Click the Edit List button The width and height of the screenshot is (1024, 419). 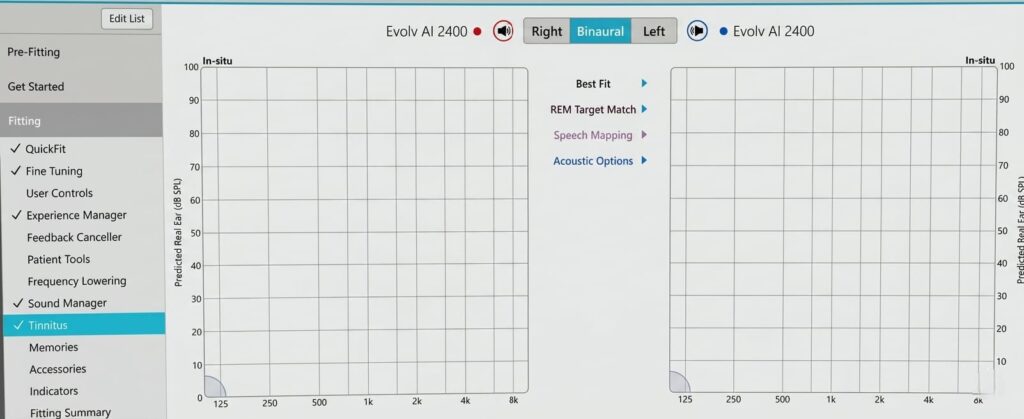pos(127,18)
